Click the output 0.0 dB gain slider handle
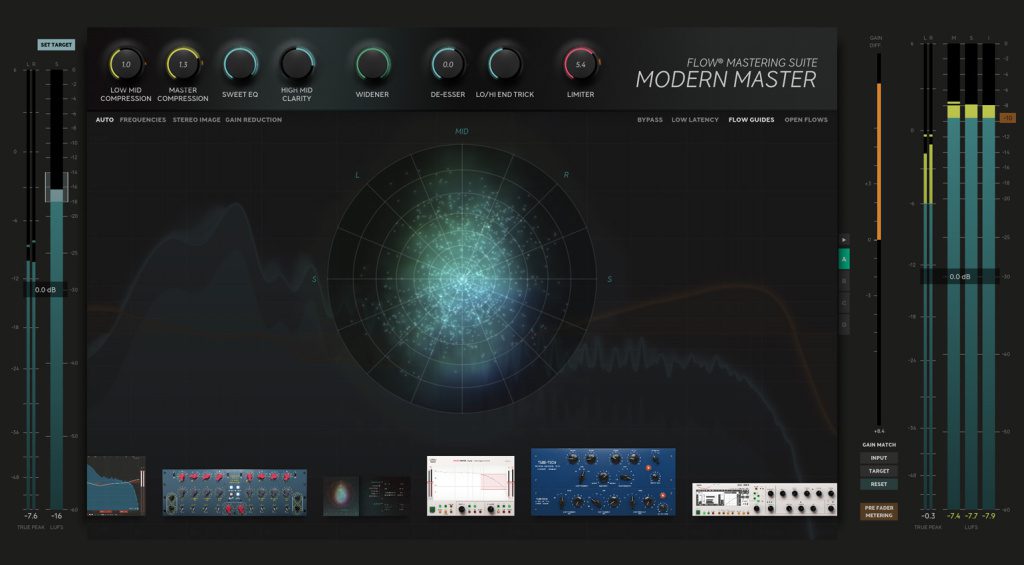The image size is (1024, 565). [x=959, y=277]
